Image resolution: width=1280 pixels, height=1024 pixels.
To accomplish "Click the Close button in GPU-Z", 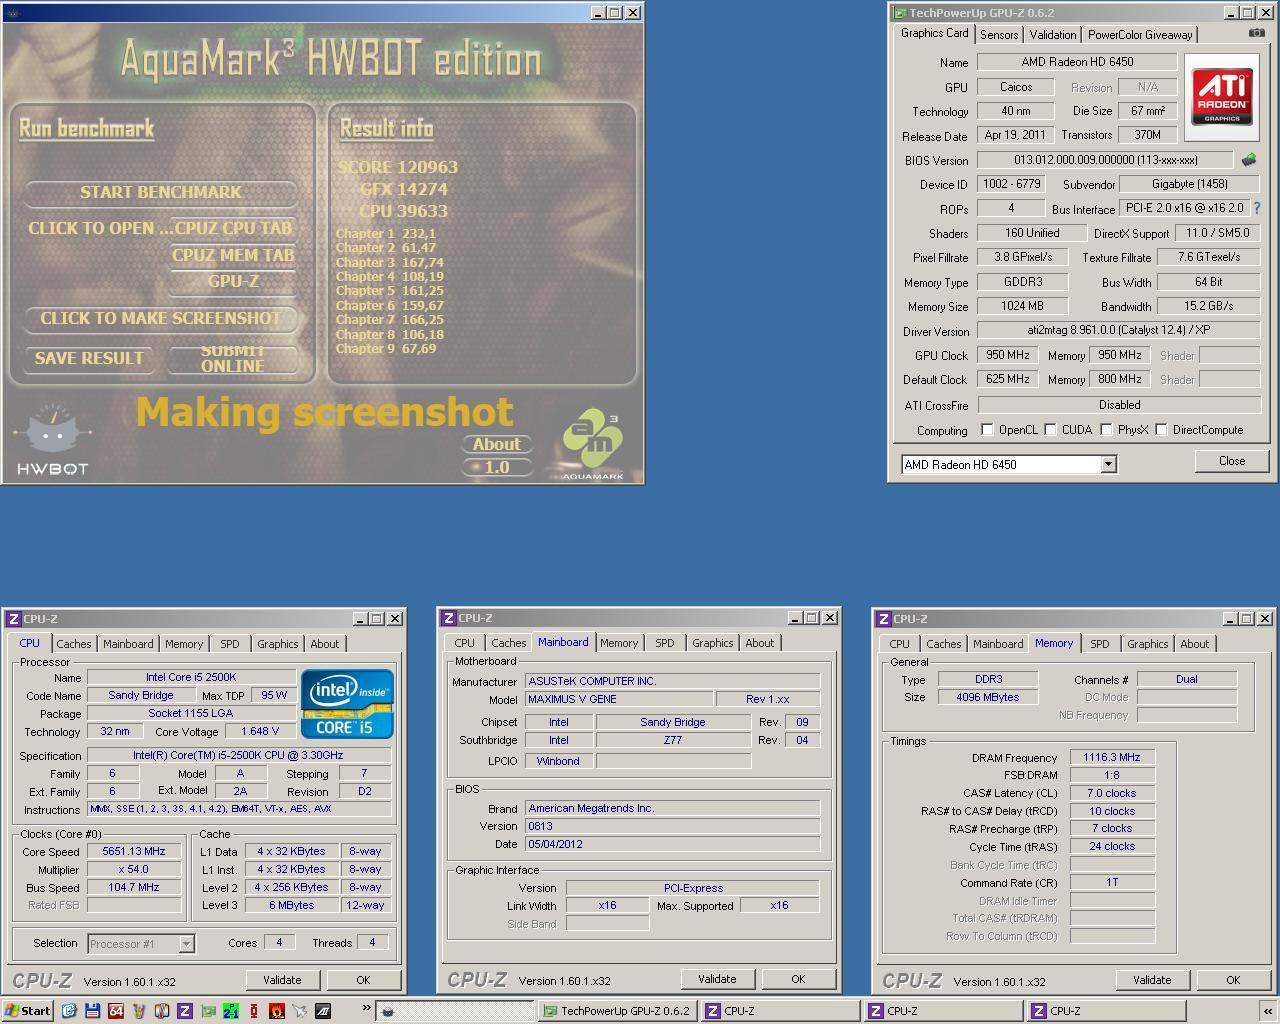I will [x=1232, y=461].
